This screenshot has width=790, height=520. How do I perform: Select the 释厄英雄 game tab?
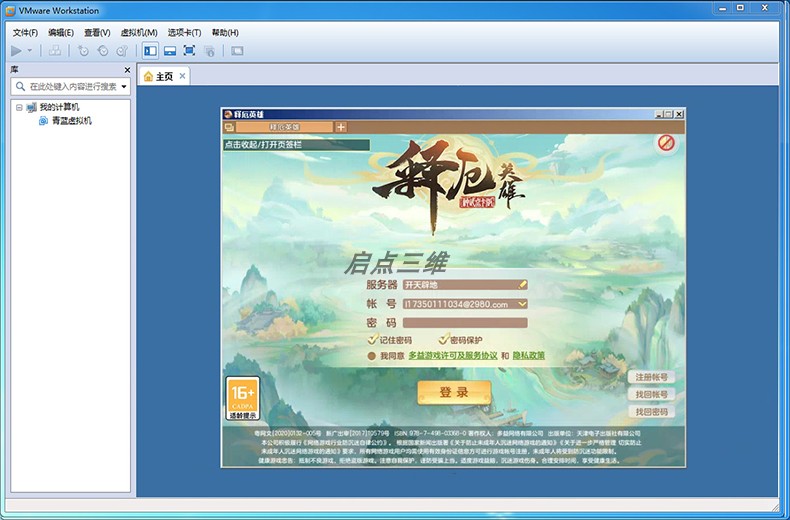coord(284,127)
